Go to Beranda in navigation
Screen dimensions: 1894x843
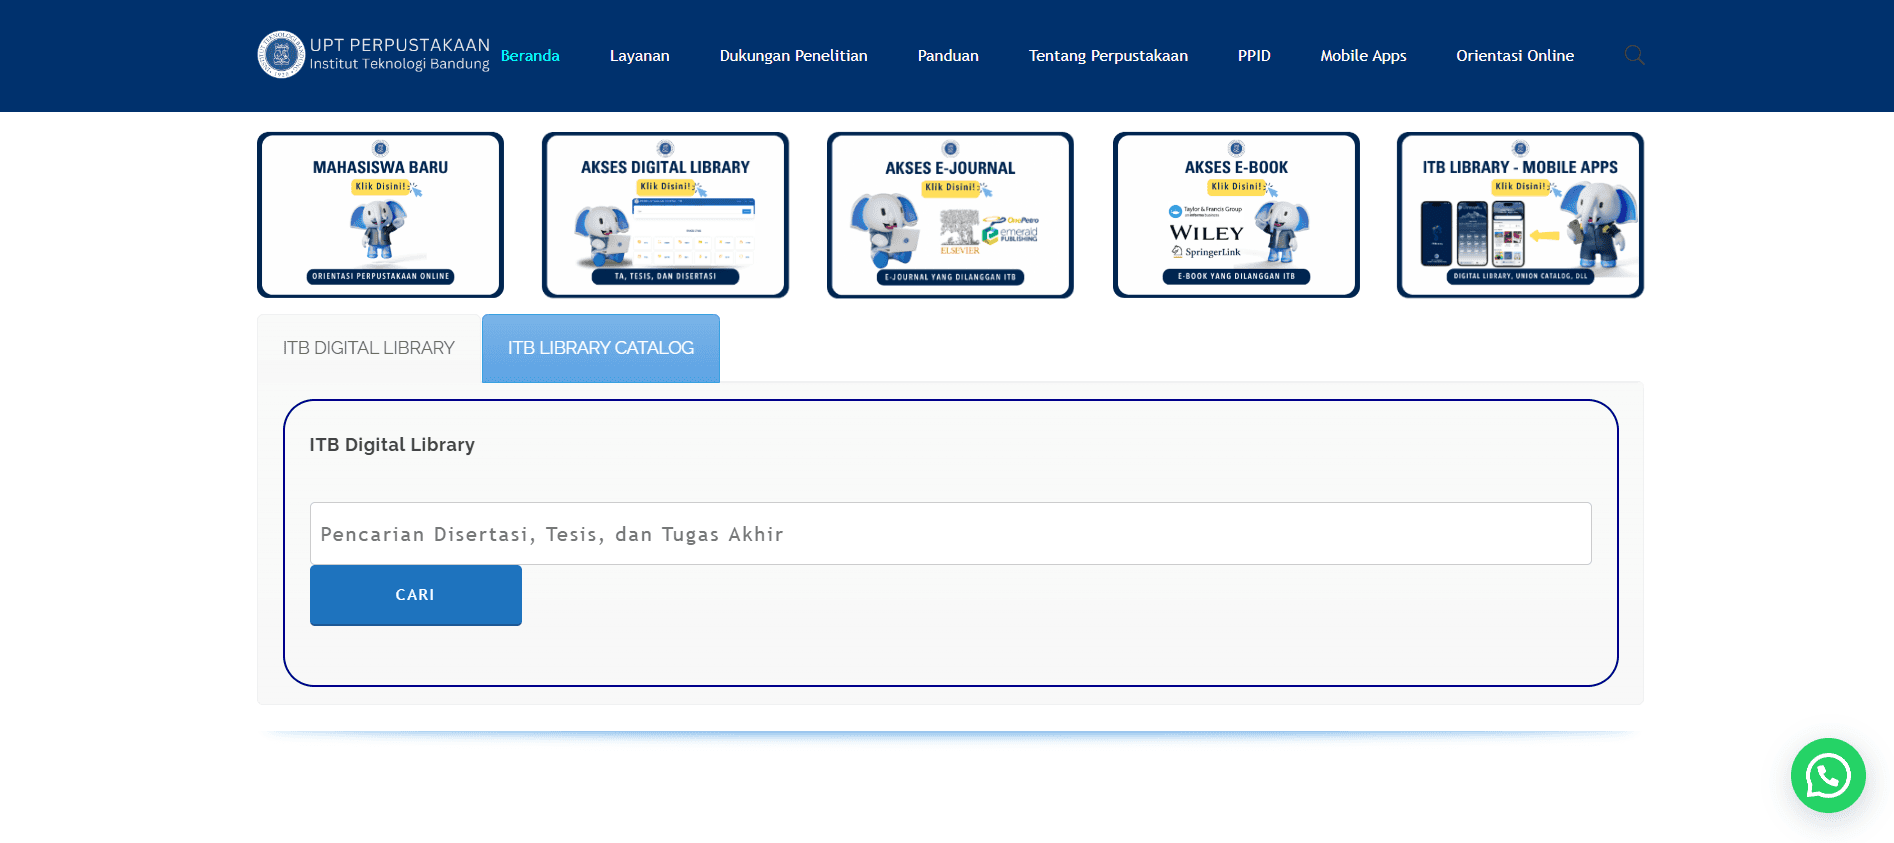pos(530,56)
